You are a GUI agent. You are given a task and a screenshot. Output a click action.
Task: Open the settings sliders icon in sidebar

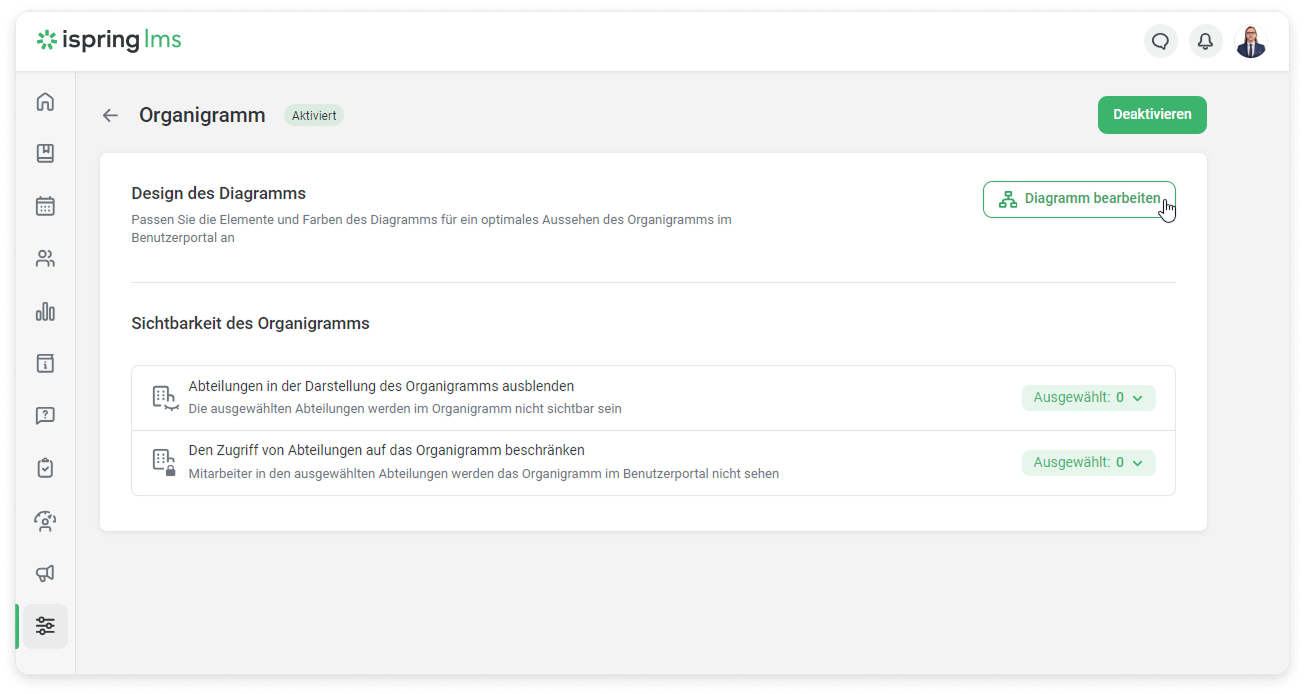pos(45,626)
